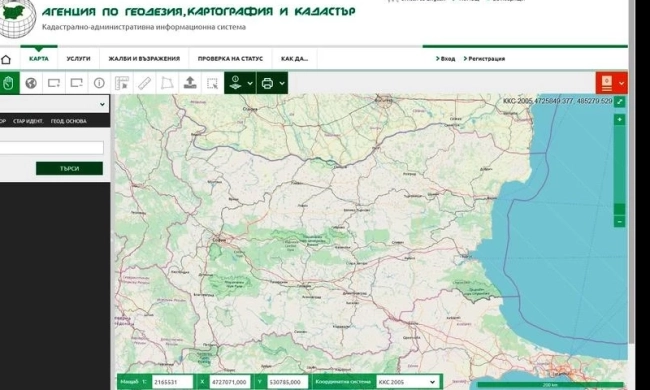Click the search text input field
Viewport: 650px width, 390px height.
pos(51,148)
